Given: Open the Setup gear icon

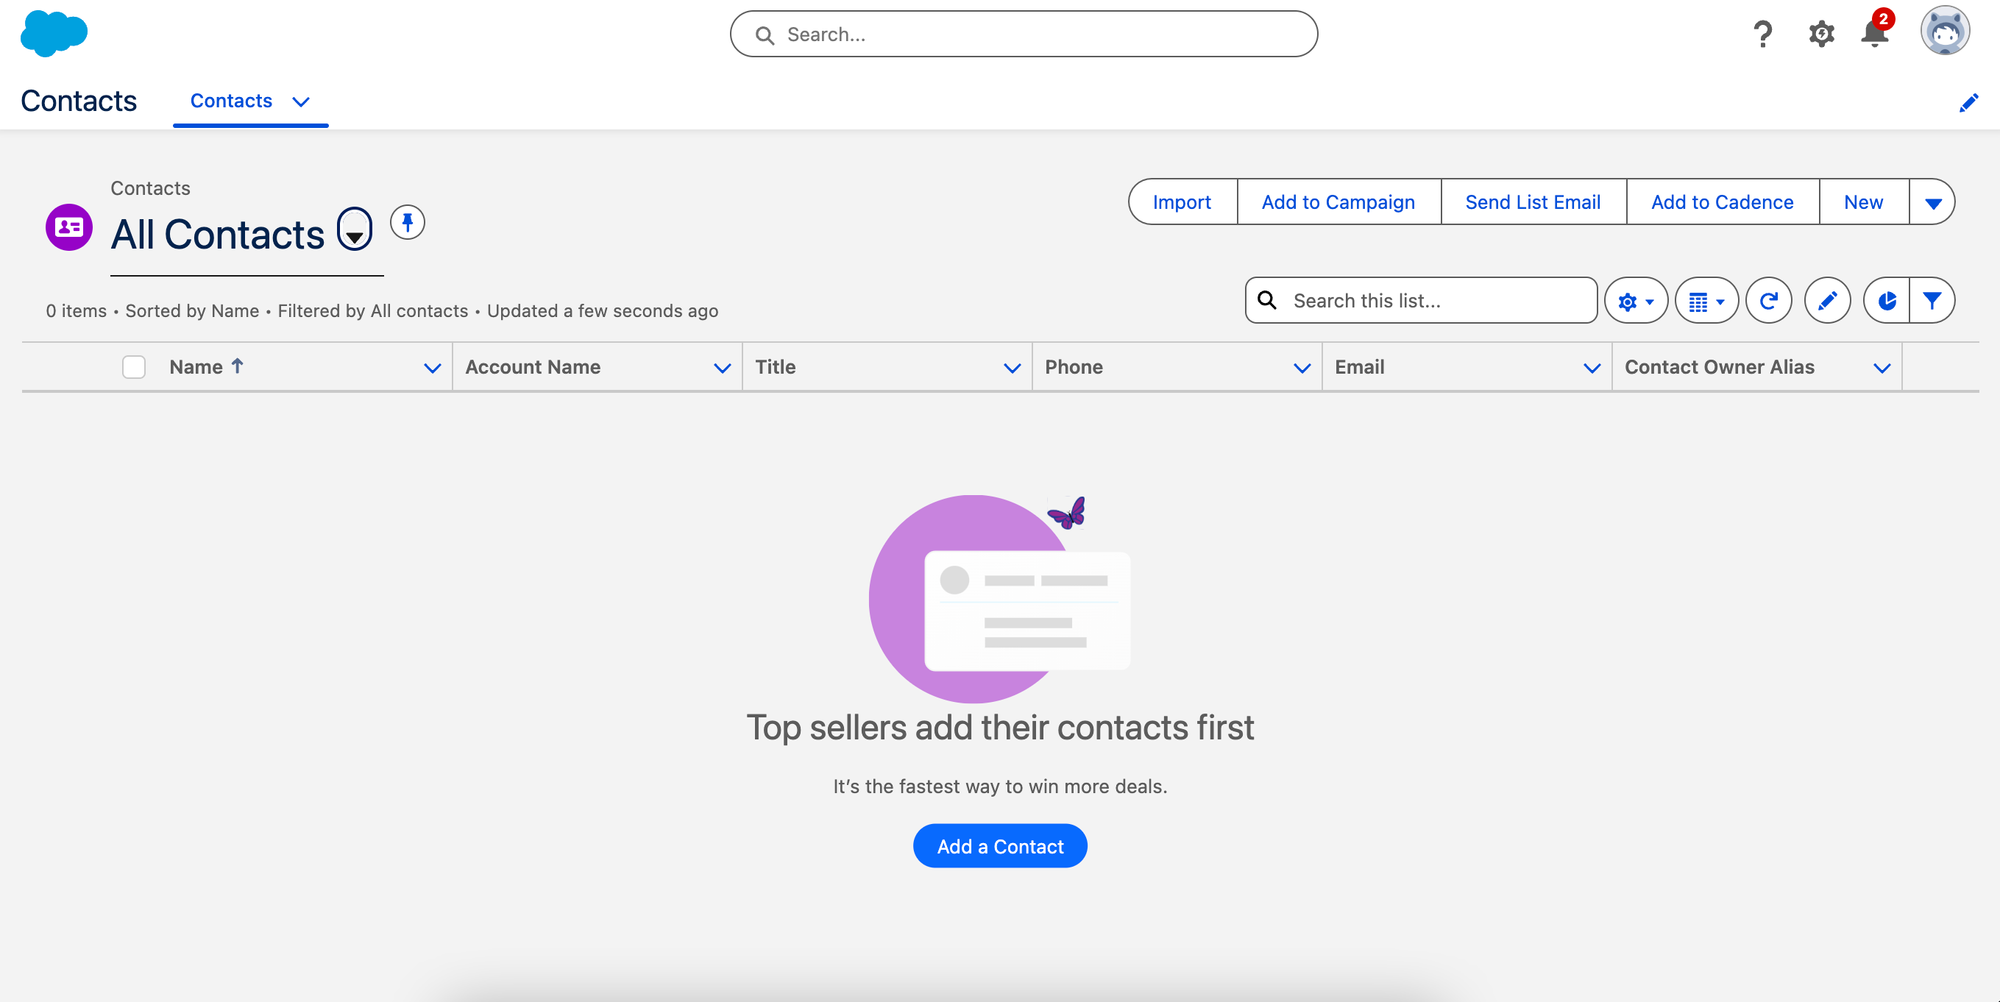Looking at the screenshot, I should (x=1821, y=33).
